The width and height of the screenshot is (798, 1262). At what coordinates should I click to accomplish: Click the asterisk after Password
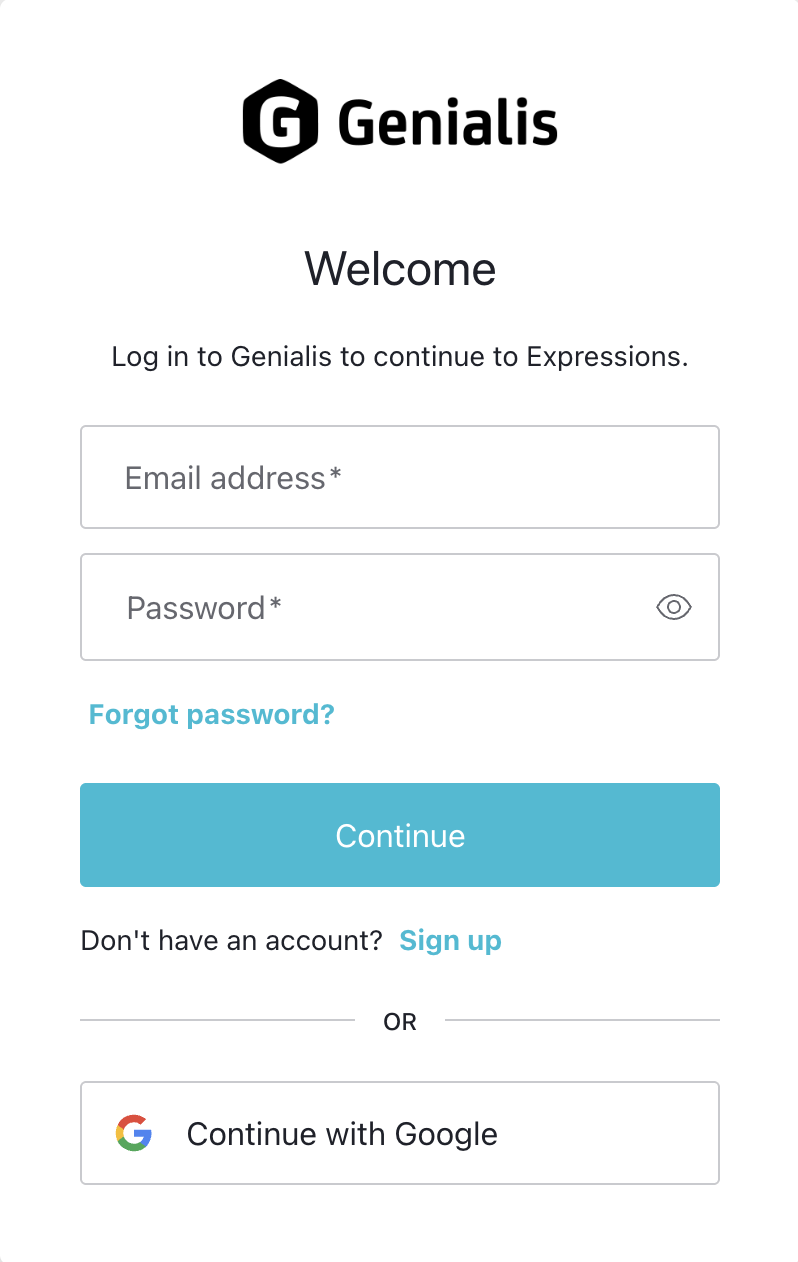(x=276, y=605)
